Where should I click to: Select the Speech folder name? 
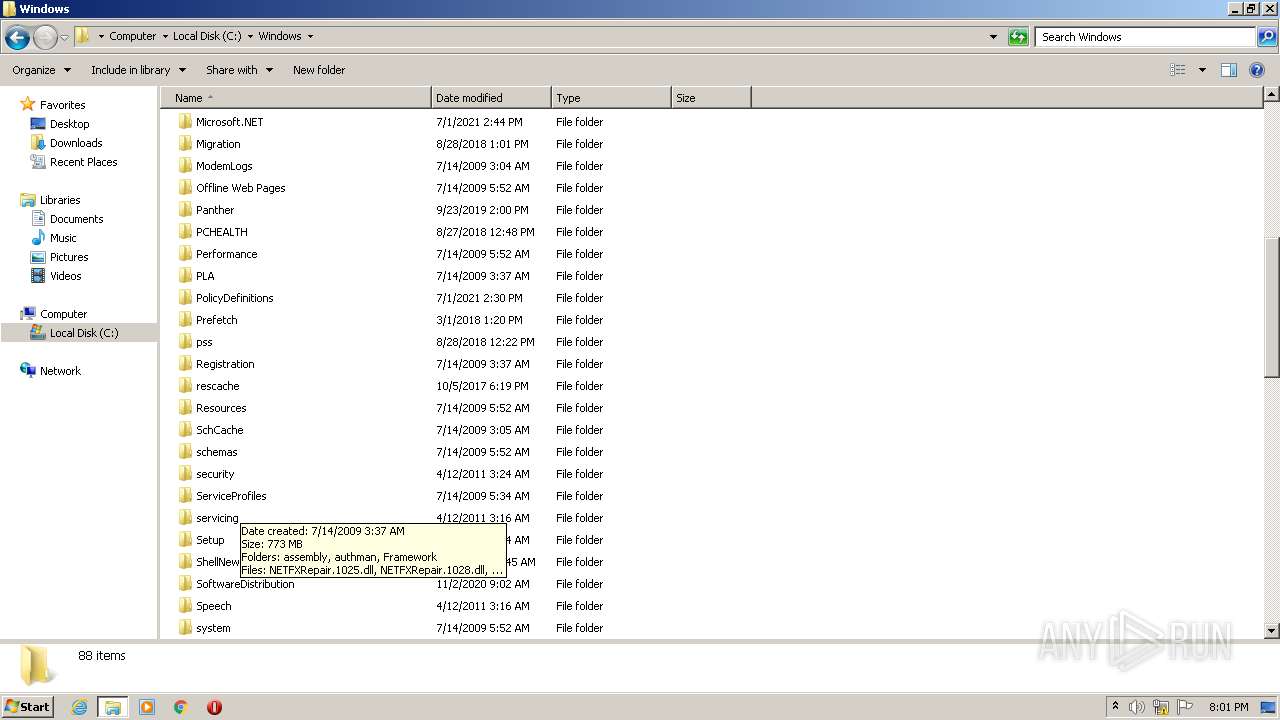pos(213,606)
